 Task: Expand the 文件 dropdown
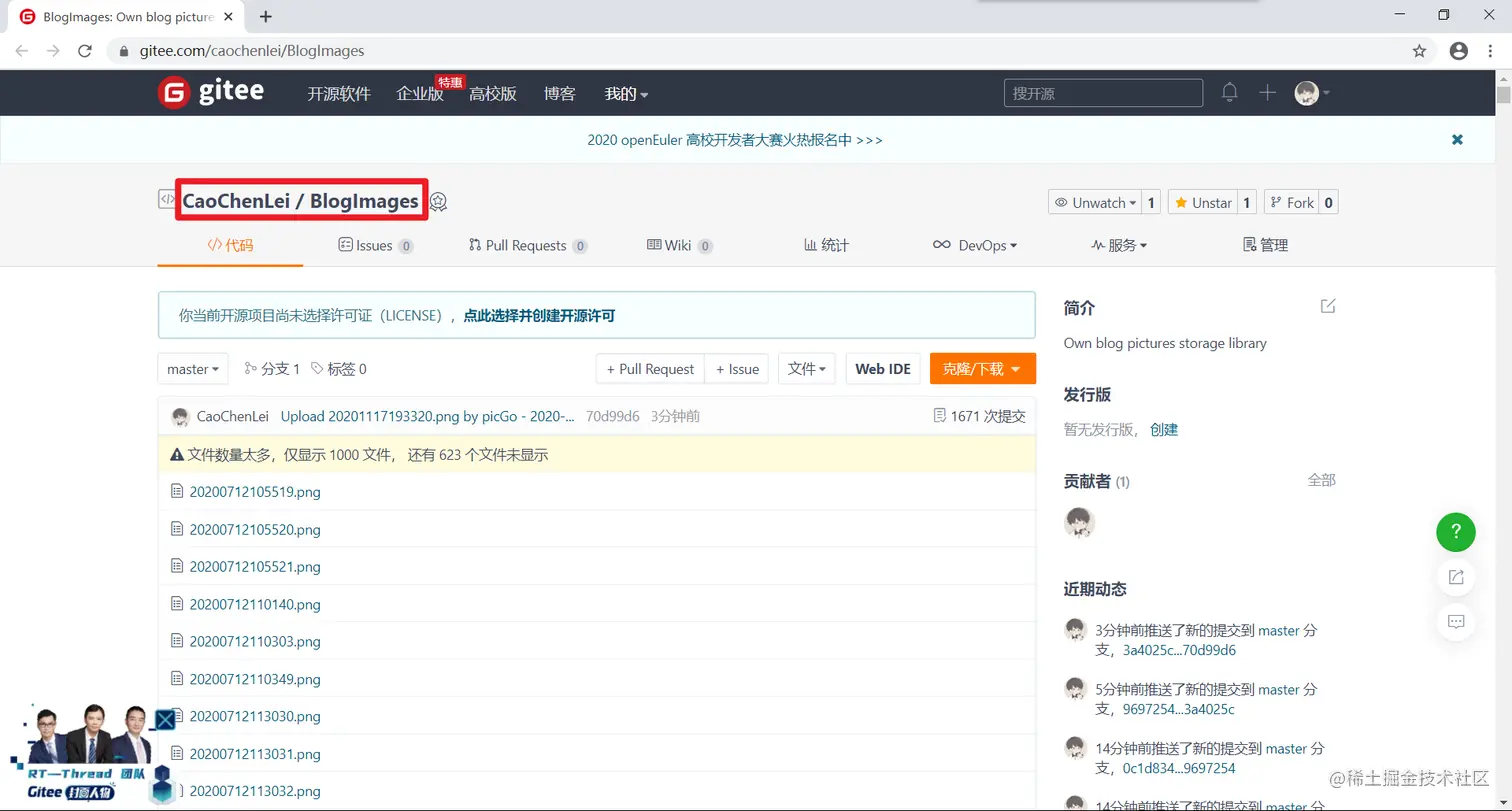(x=806, y=369)
